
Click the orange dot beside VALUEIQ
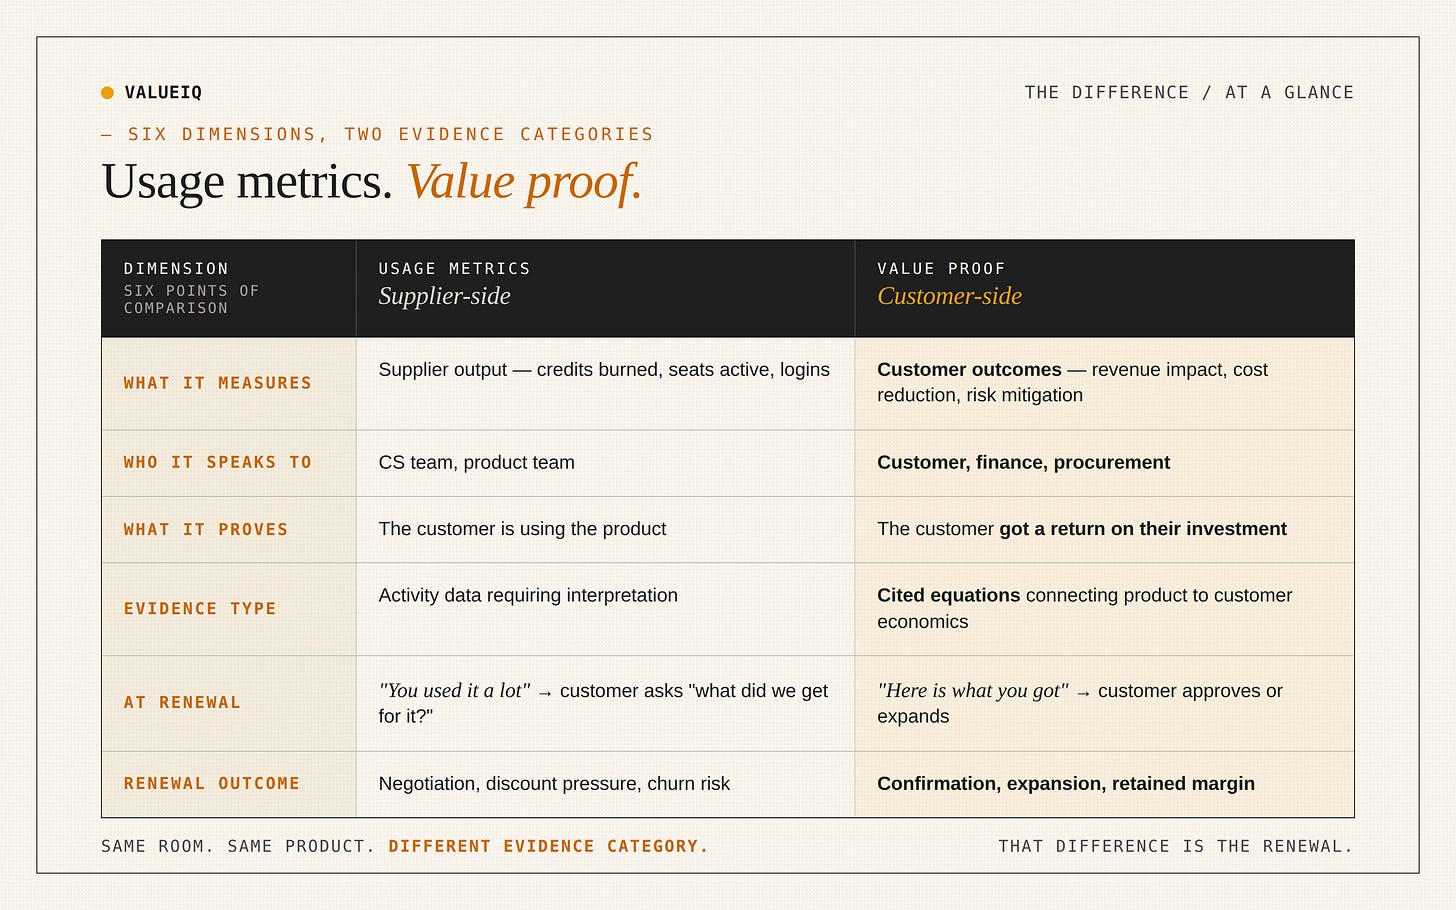click(107, 93)
